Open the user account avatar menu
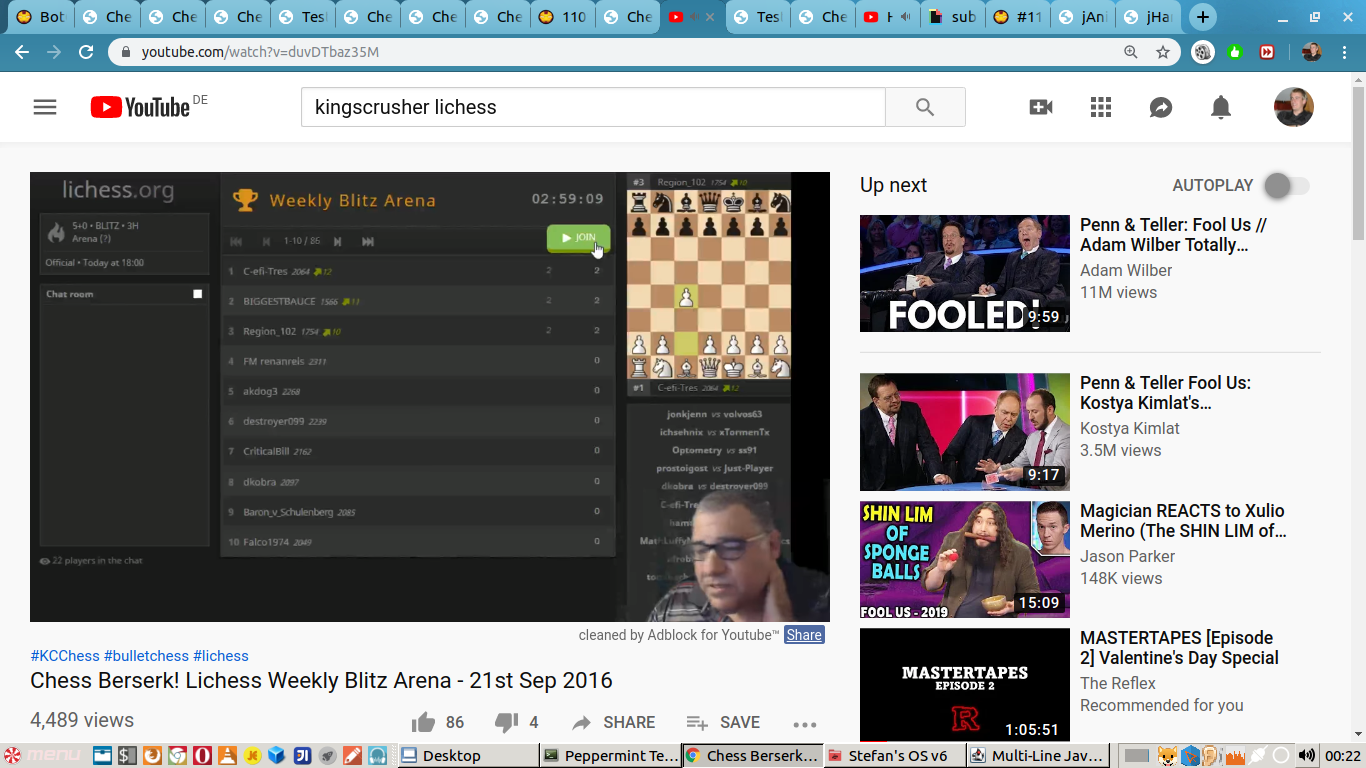This screenshot has height=768, width=1366. [1293, 107]
